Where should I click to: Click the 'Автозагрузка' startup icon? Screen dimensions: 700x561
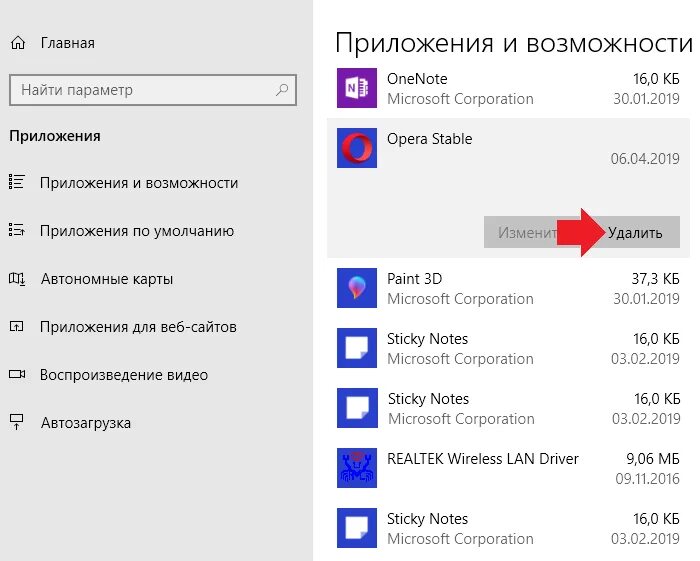click(x=17, y=422)
